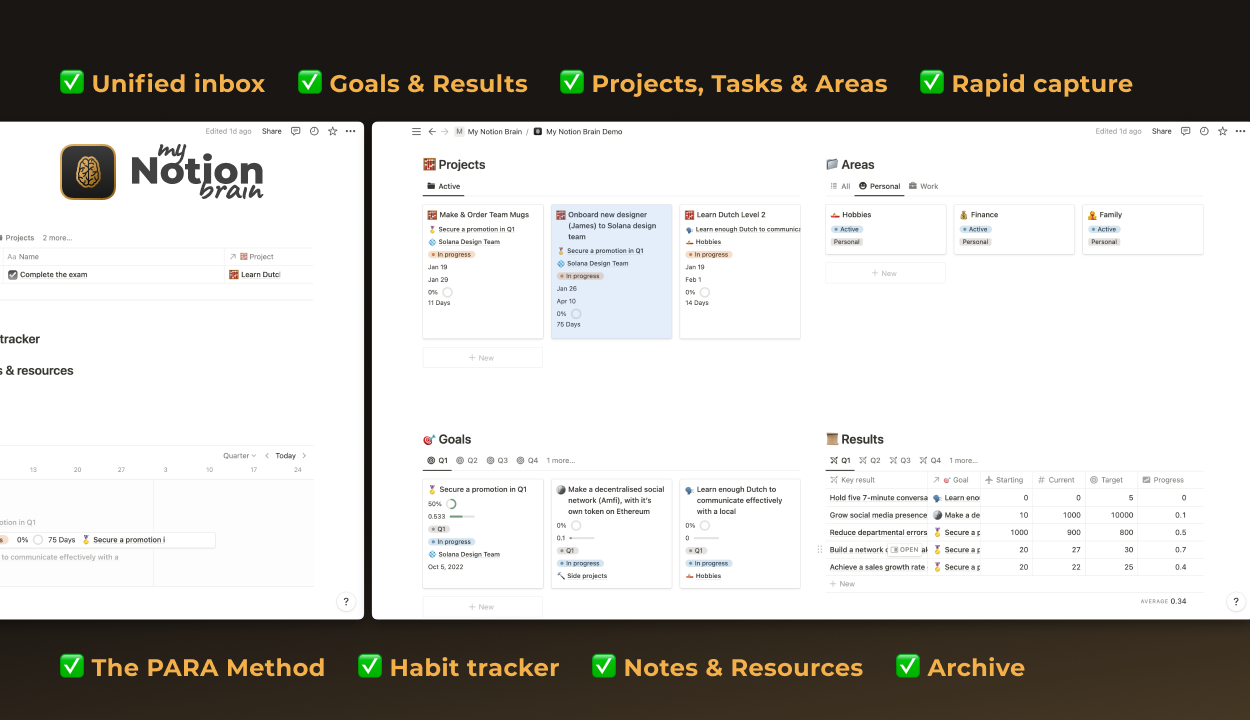Switch to the Q2 tab in Goals
The image size is (1250, 720).
click(467, 461)
